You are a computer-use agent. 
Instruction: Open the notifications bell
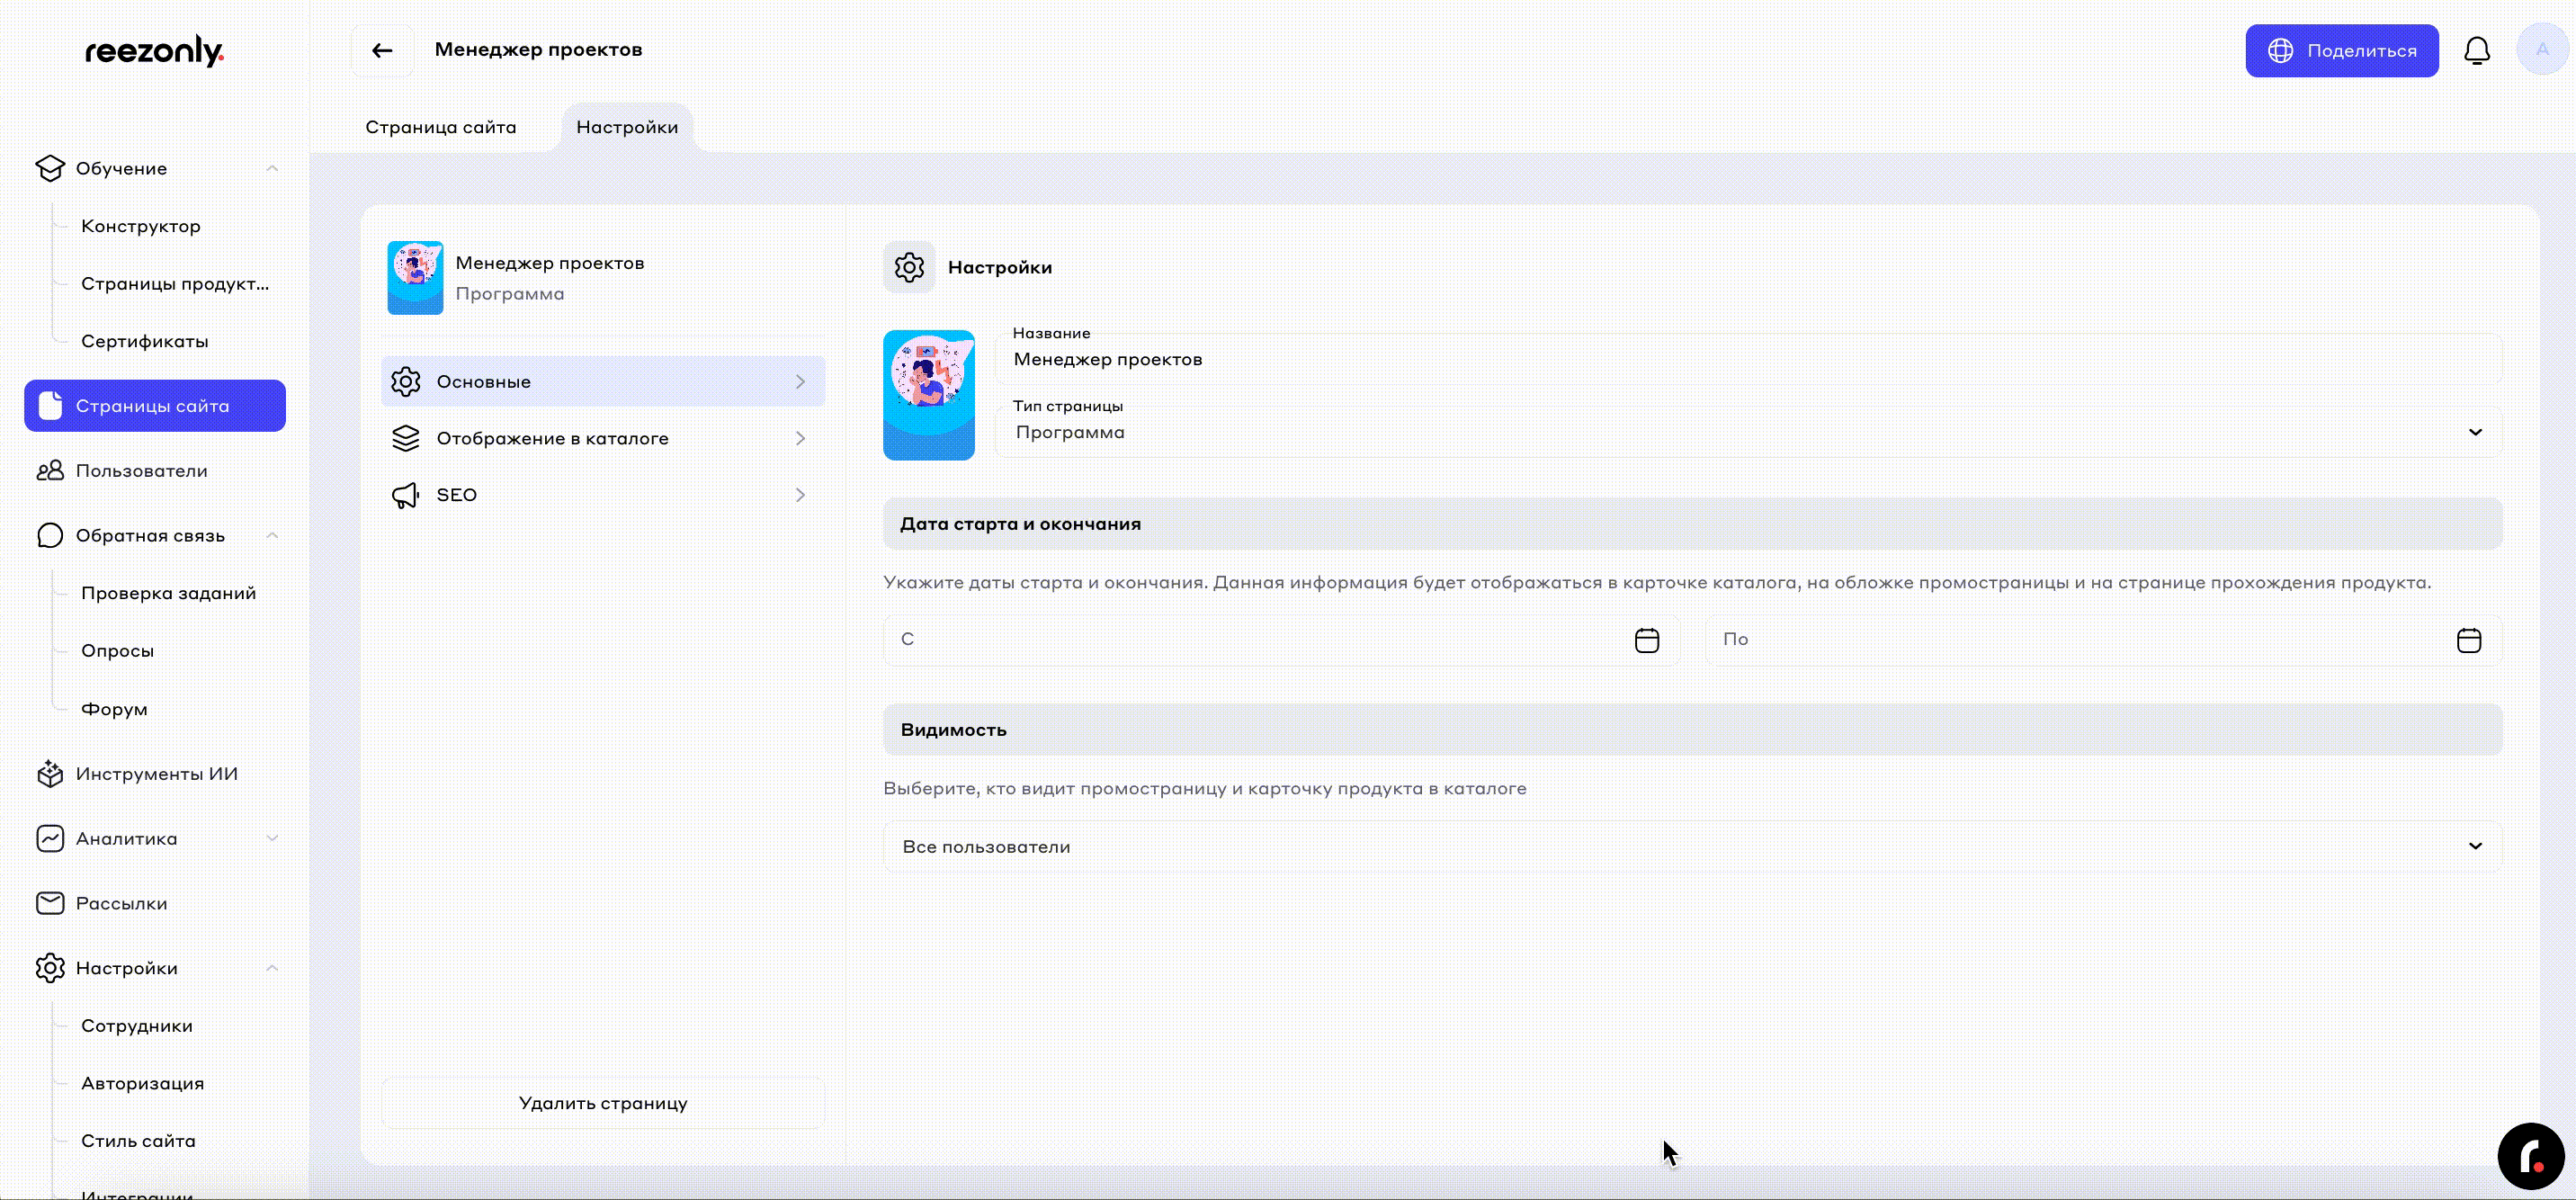click(2476, 50)
